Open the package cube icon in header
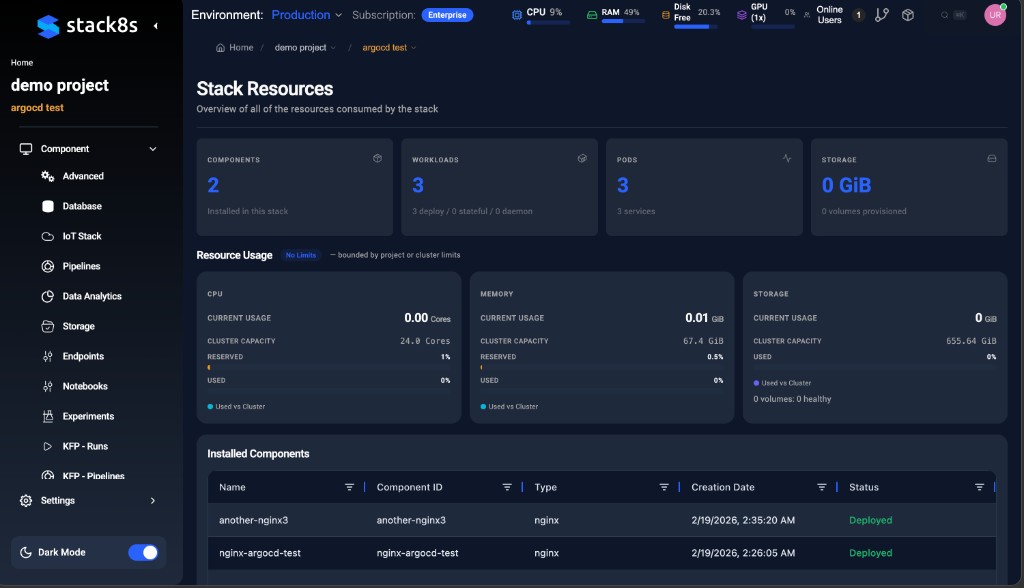1024x588 pixels. pyautogui.click(x=908, y=14)
